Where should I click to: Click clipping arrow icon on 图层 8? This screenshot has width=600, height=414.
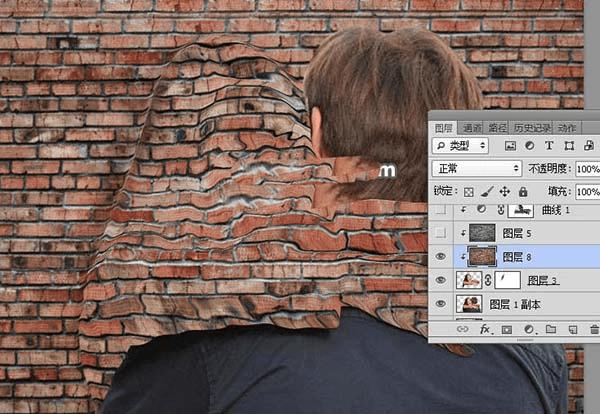click(463, 257)
